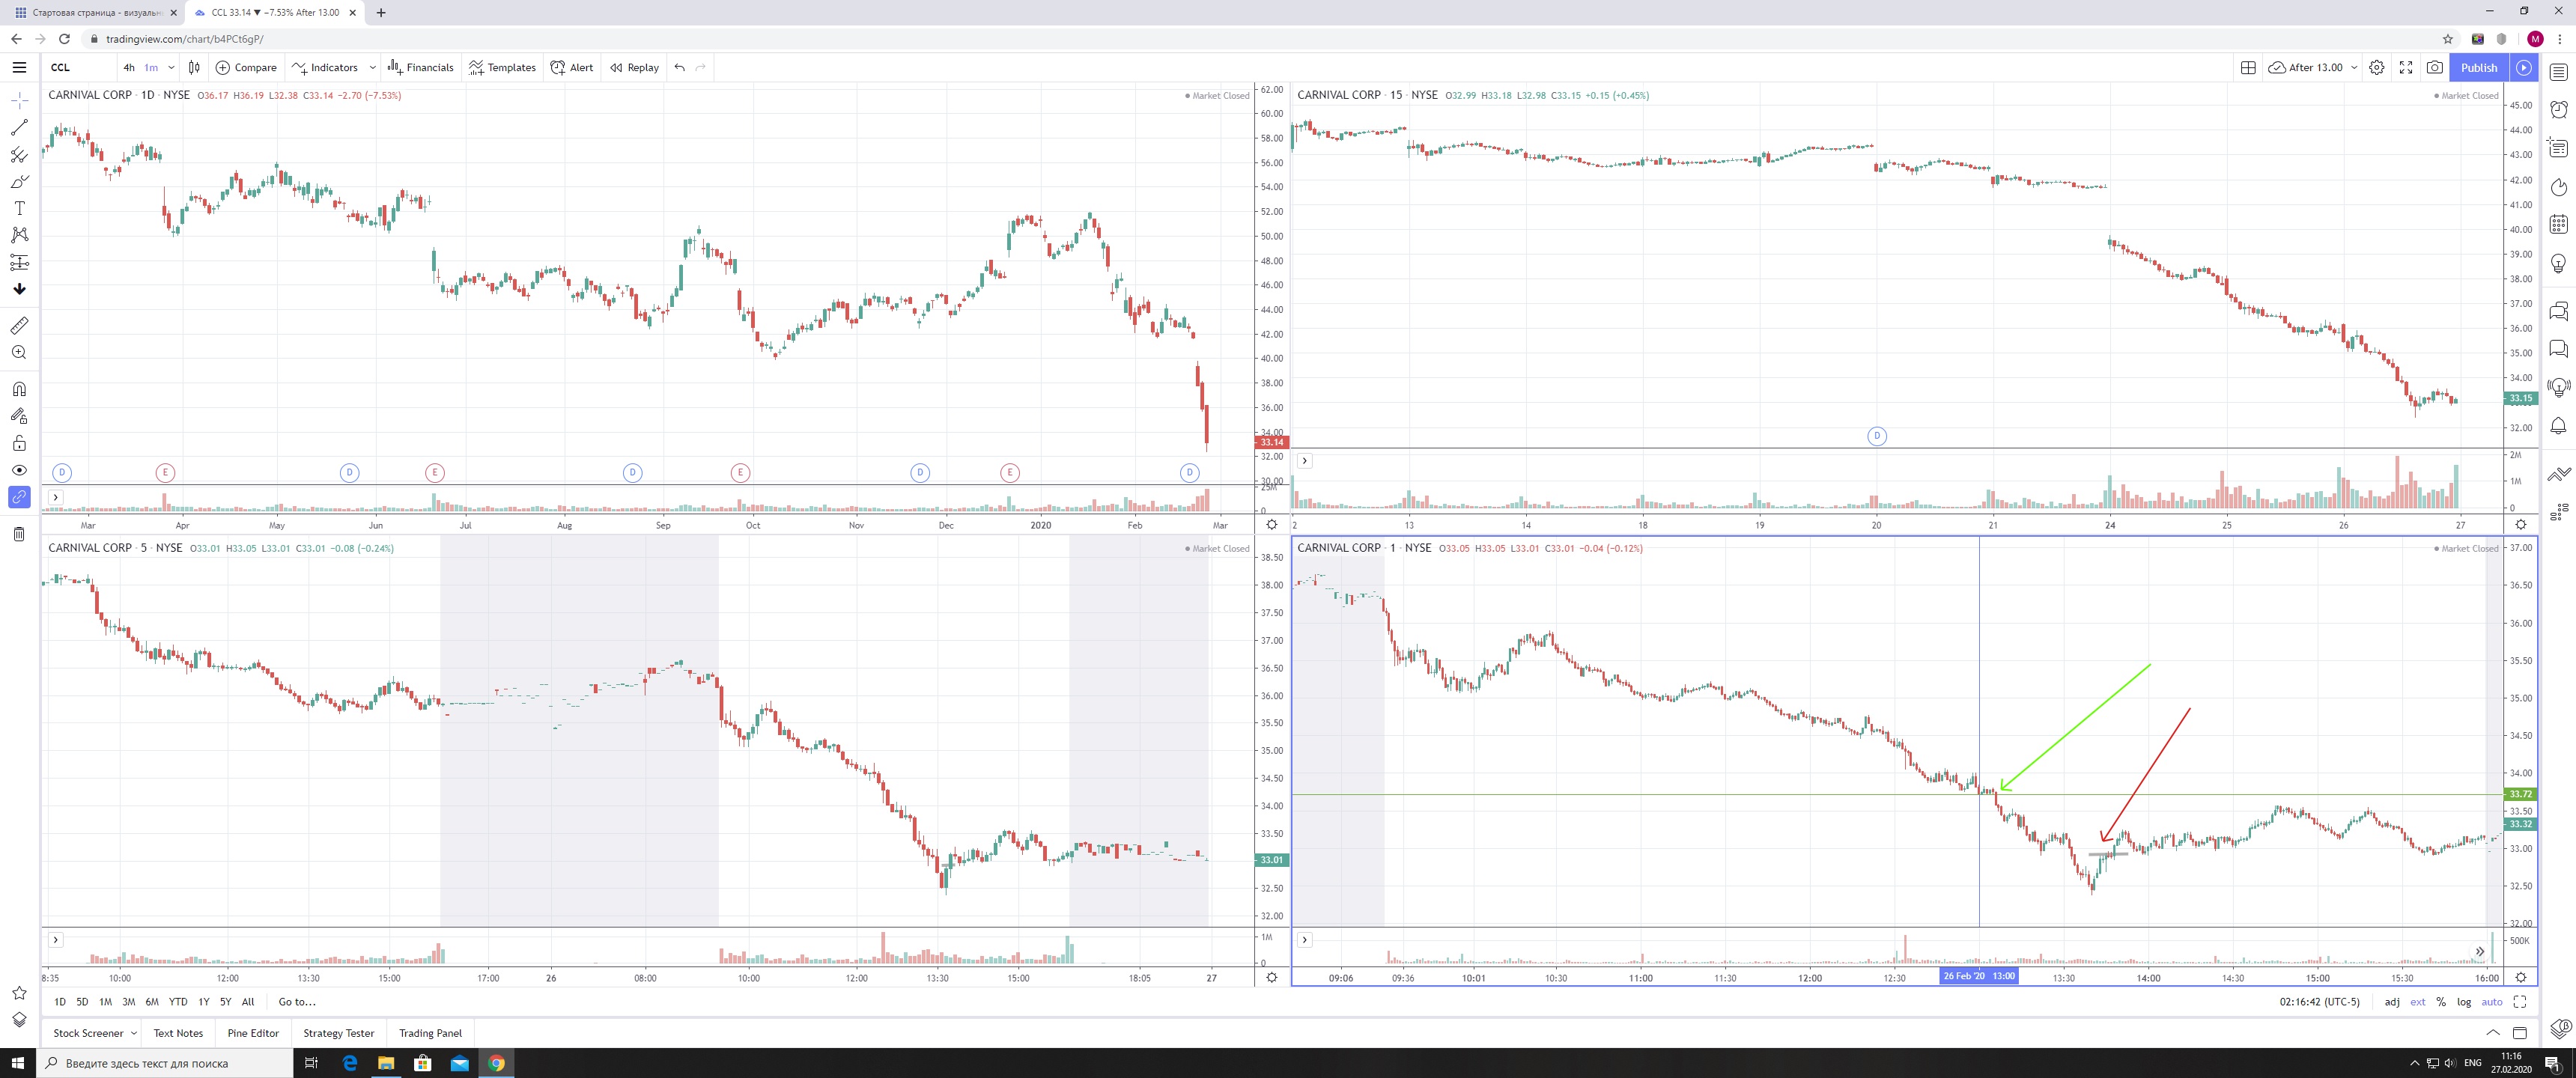Toggle visibility of all drawings (eye icon)
This screenshot has height=1078, width=2576.
point(19,470)
